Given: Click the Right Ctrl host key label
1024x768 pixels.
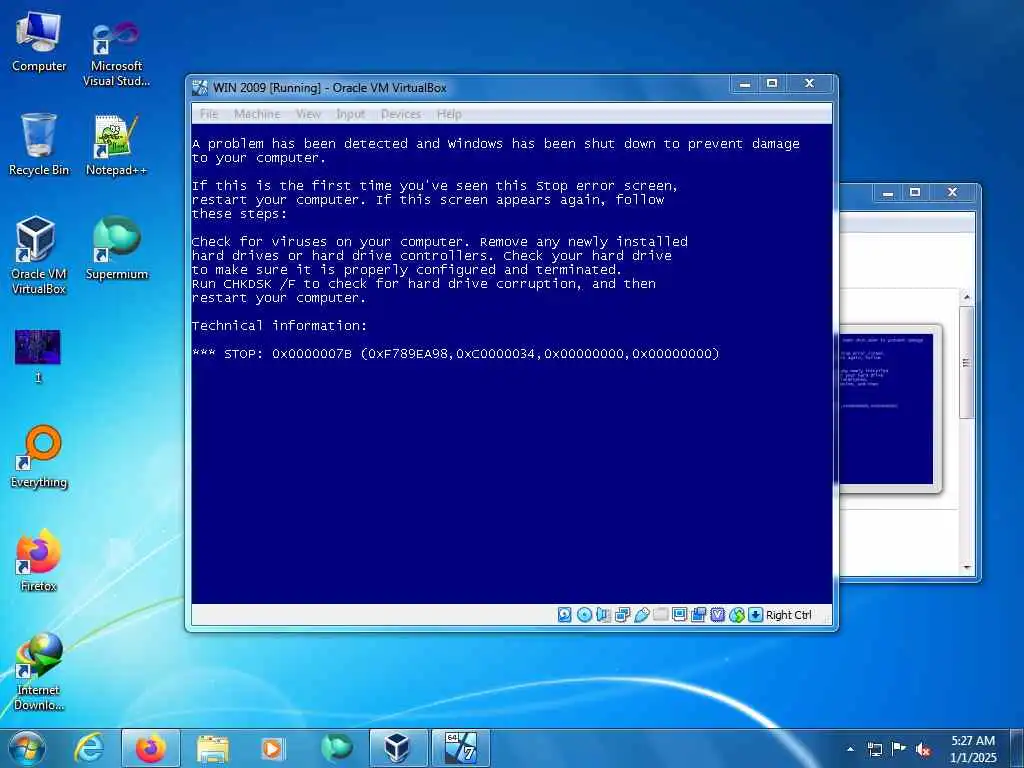Looking at the screenshot, I should point(789,615).
